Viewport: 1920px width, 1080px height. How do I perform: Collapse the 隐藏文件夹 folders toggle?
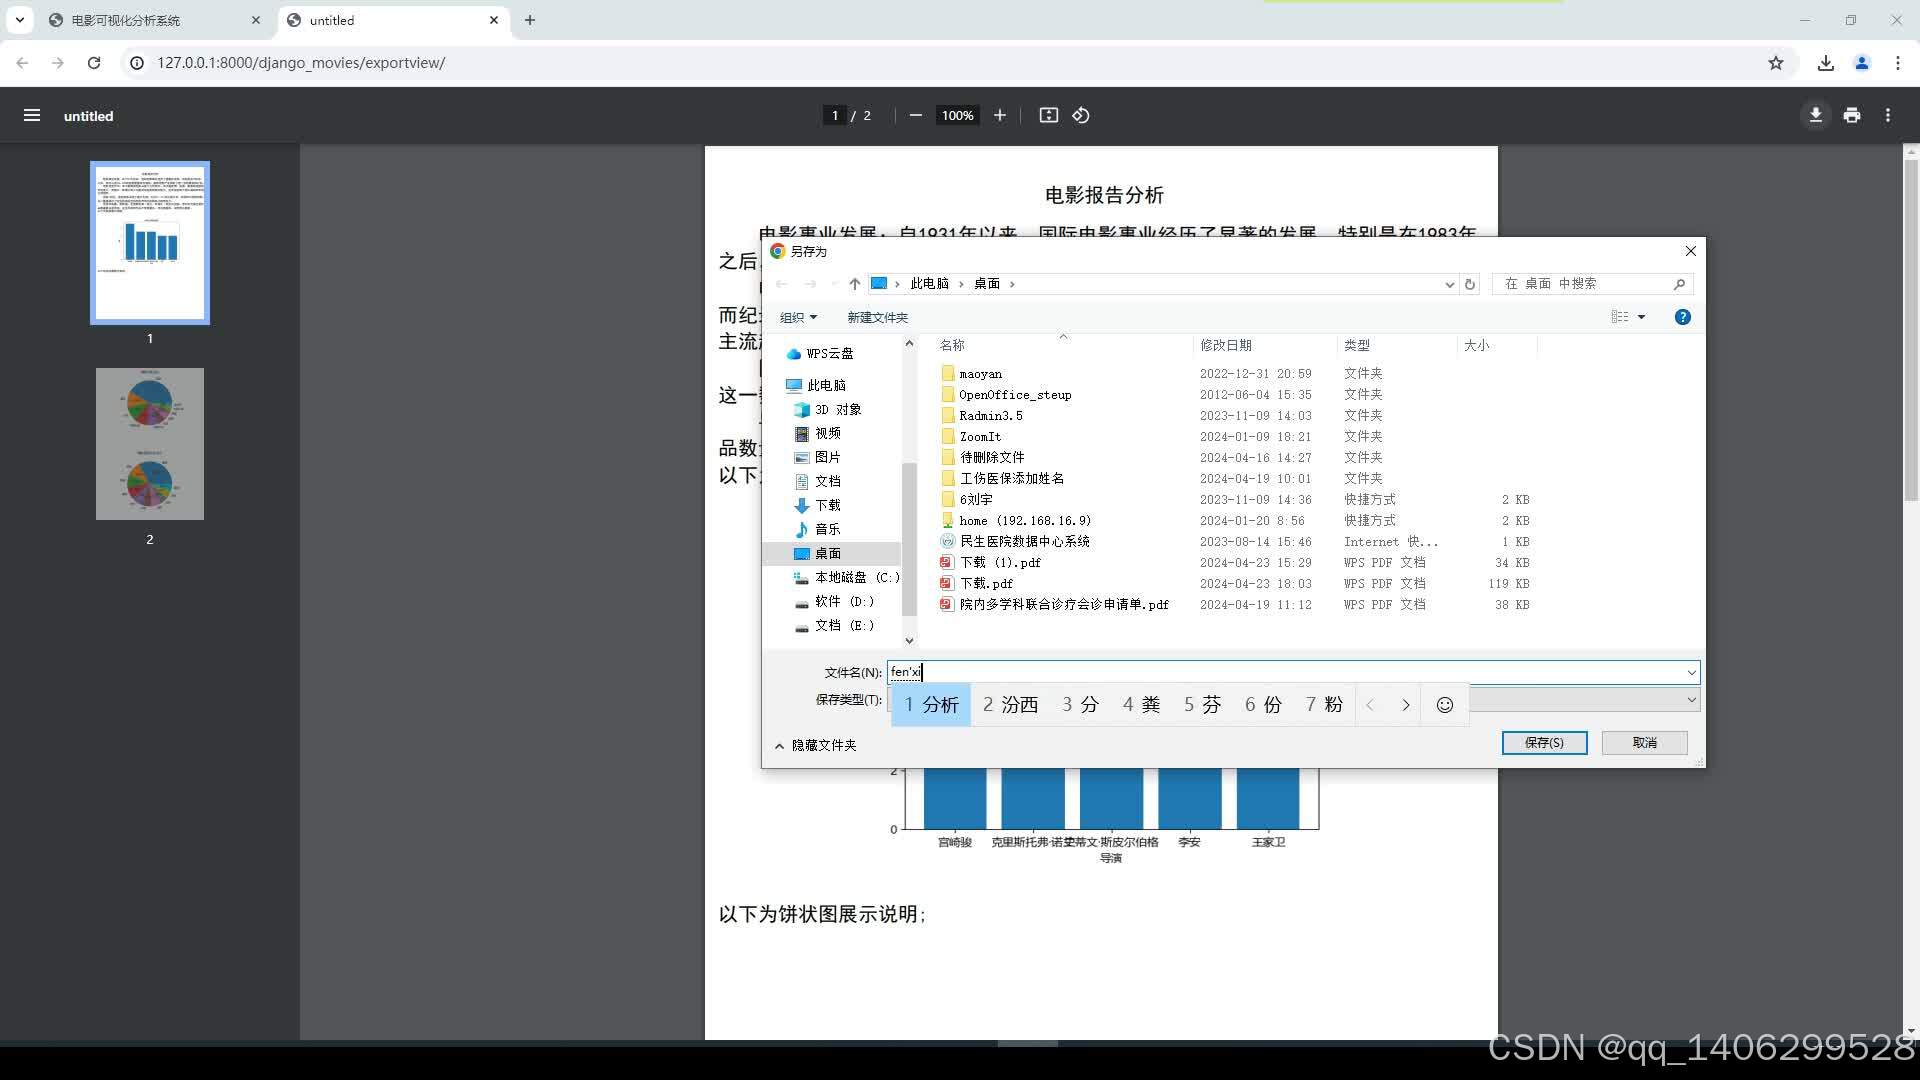click(x=814, y=745)
